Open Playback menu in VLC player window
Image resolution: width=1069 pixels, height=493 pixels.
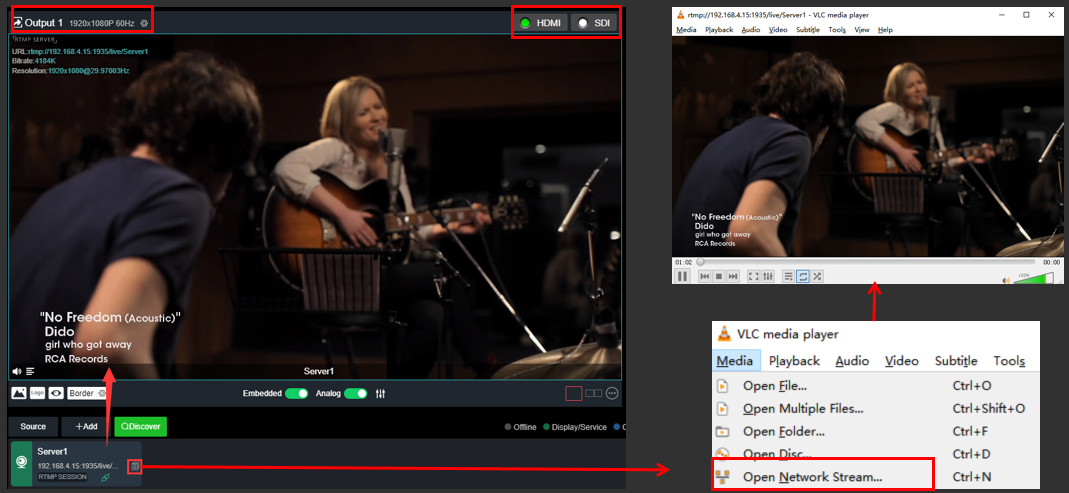tap(719, 30)
